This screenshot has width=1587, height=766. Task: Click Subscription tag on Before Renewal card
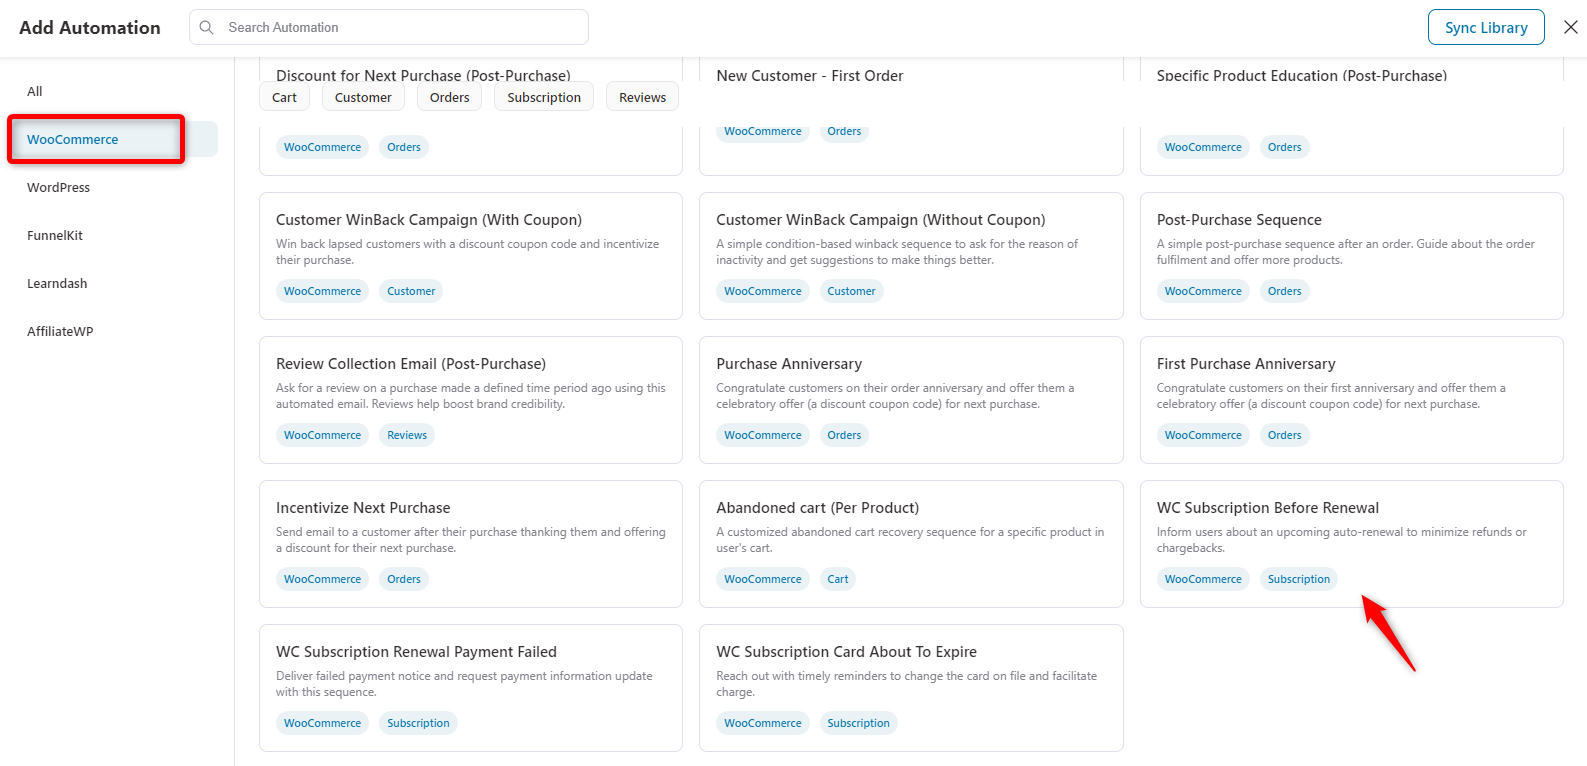[x=1299, y=579]
